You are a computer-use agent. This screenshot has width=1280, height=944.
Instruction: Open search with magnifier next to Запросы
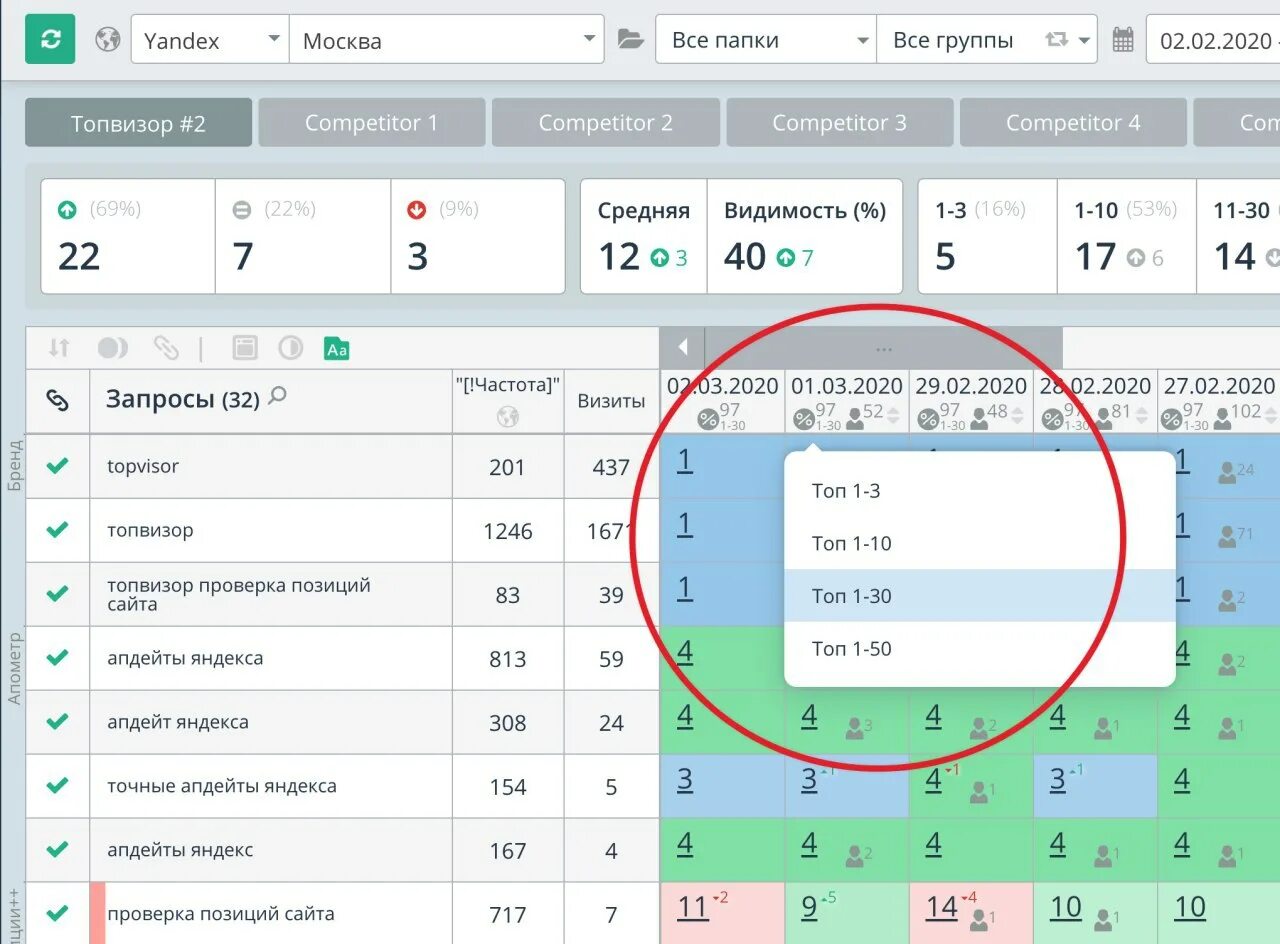coord(278,397)
